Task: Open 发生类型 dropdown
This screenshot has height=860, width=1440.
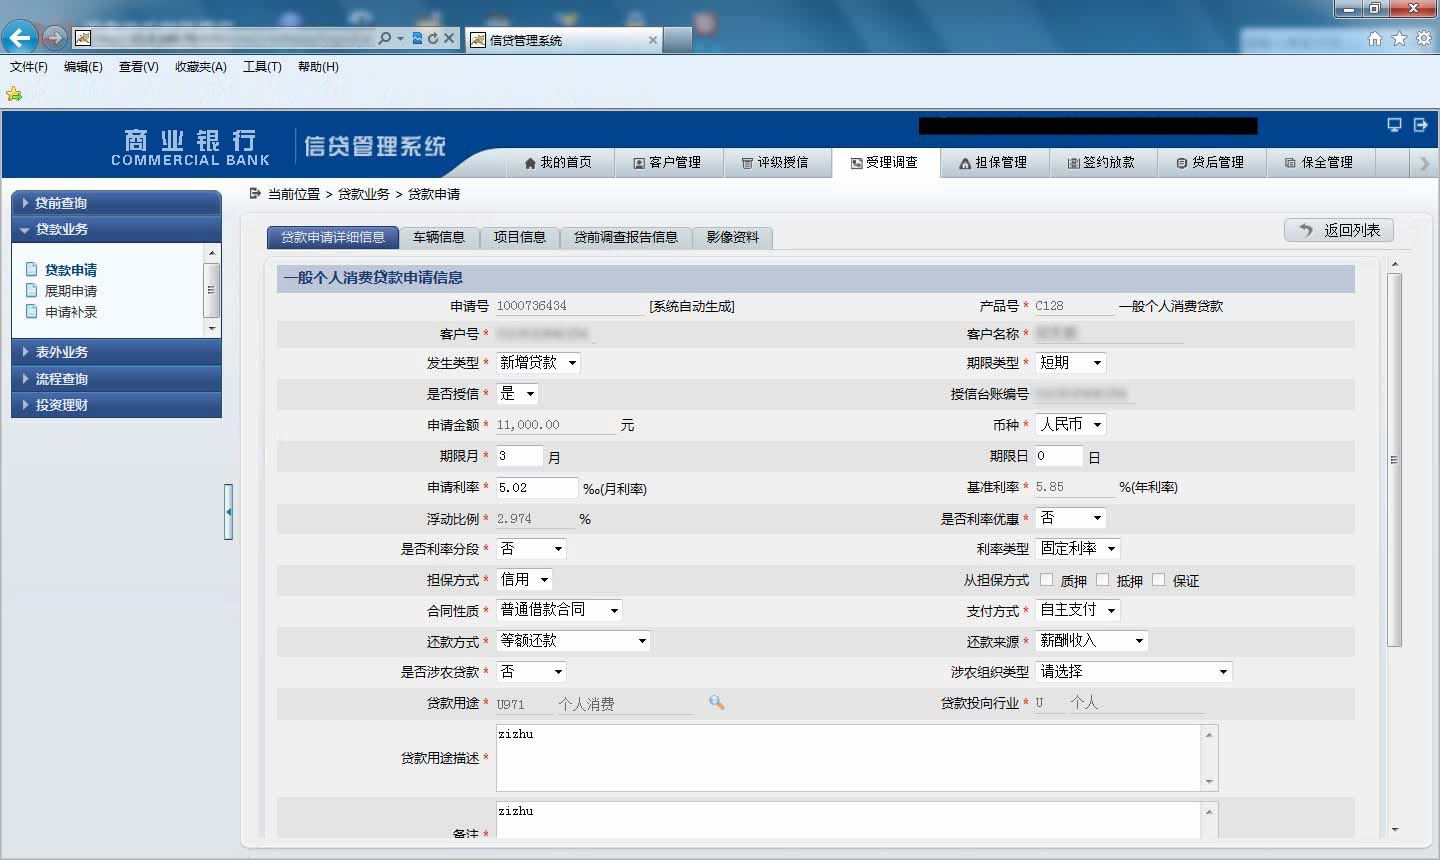Action: pos(538,363)
